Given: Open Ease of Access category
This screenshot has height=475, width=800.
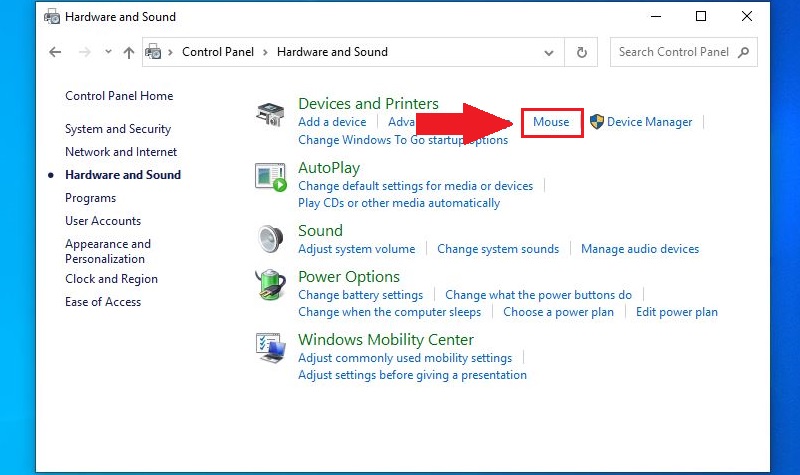Looking at the screenshot, I should pos(103,302).
